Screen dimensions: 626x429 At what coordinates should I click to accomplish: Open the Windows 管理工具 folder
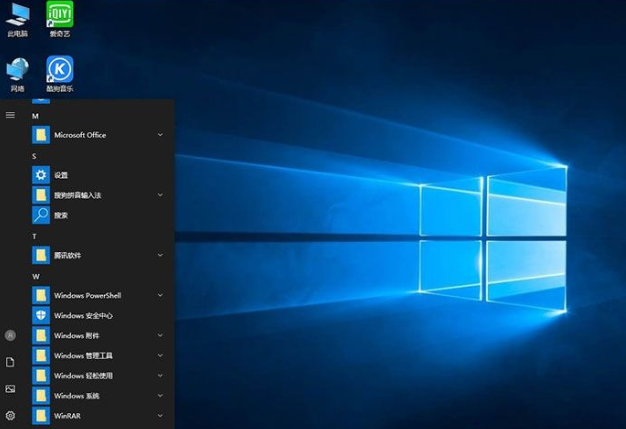[x=83, y=355]
